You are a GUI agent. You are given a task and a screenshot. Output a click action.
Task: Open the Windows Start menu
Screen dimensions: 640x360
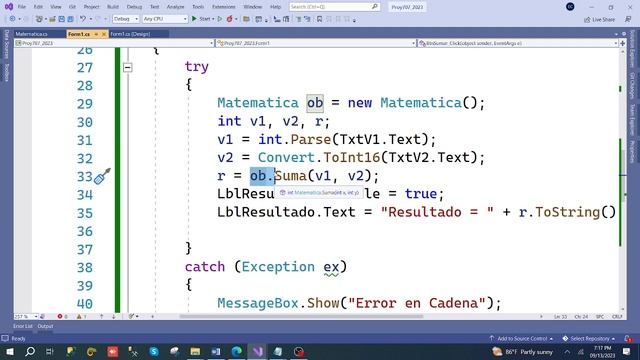click(9, 351)
